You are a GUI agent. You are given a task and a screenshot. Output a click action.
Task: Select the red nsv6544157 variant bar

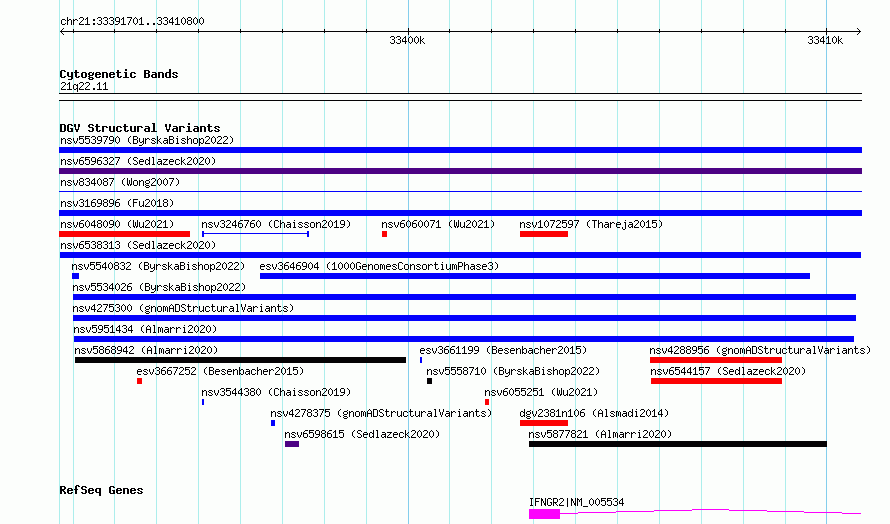coord(716,381)
